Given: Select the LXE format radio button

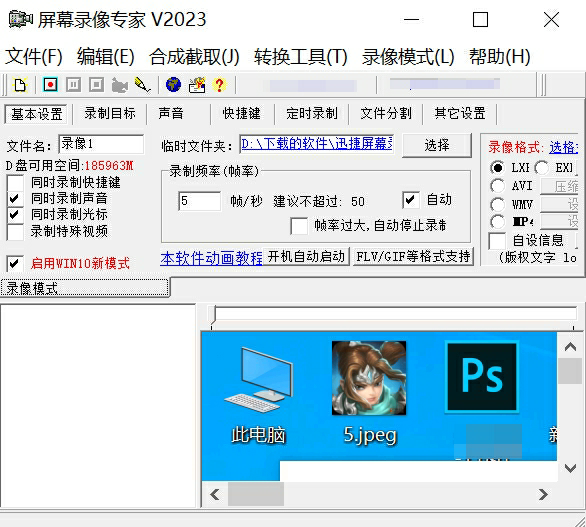Looking at the screenshot, I should (x=497, y=168).
